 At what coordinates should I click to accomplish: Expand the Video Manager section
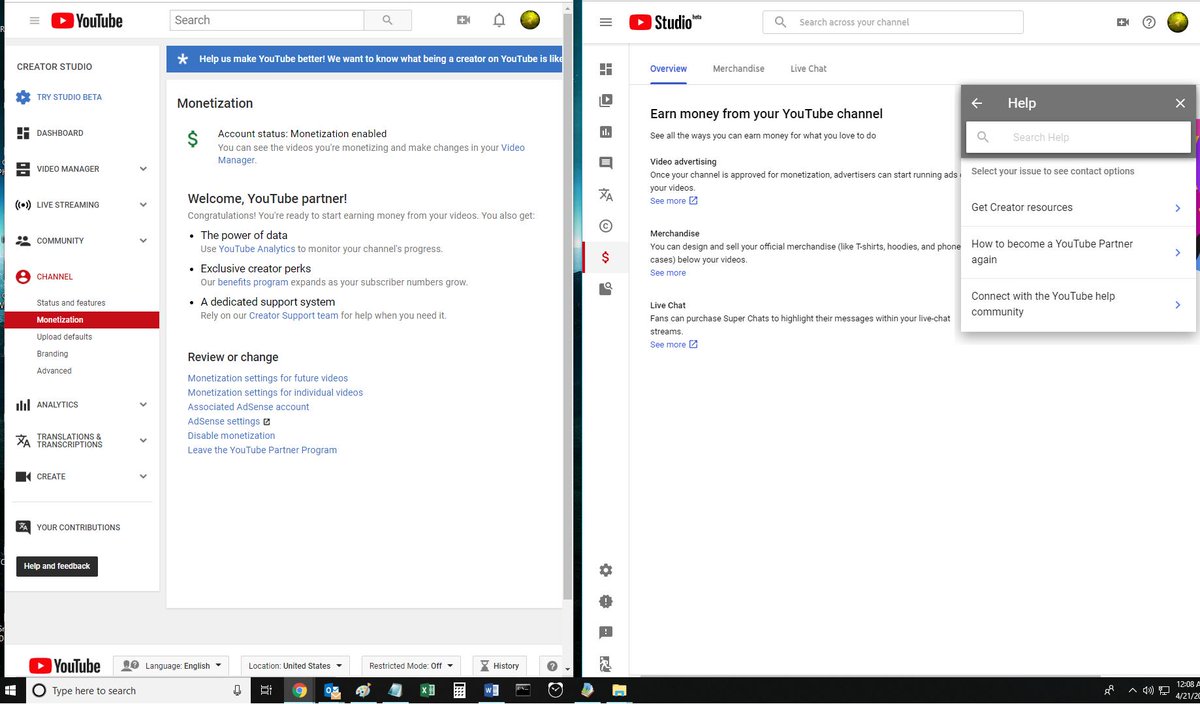(x=143, y=169)
